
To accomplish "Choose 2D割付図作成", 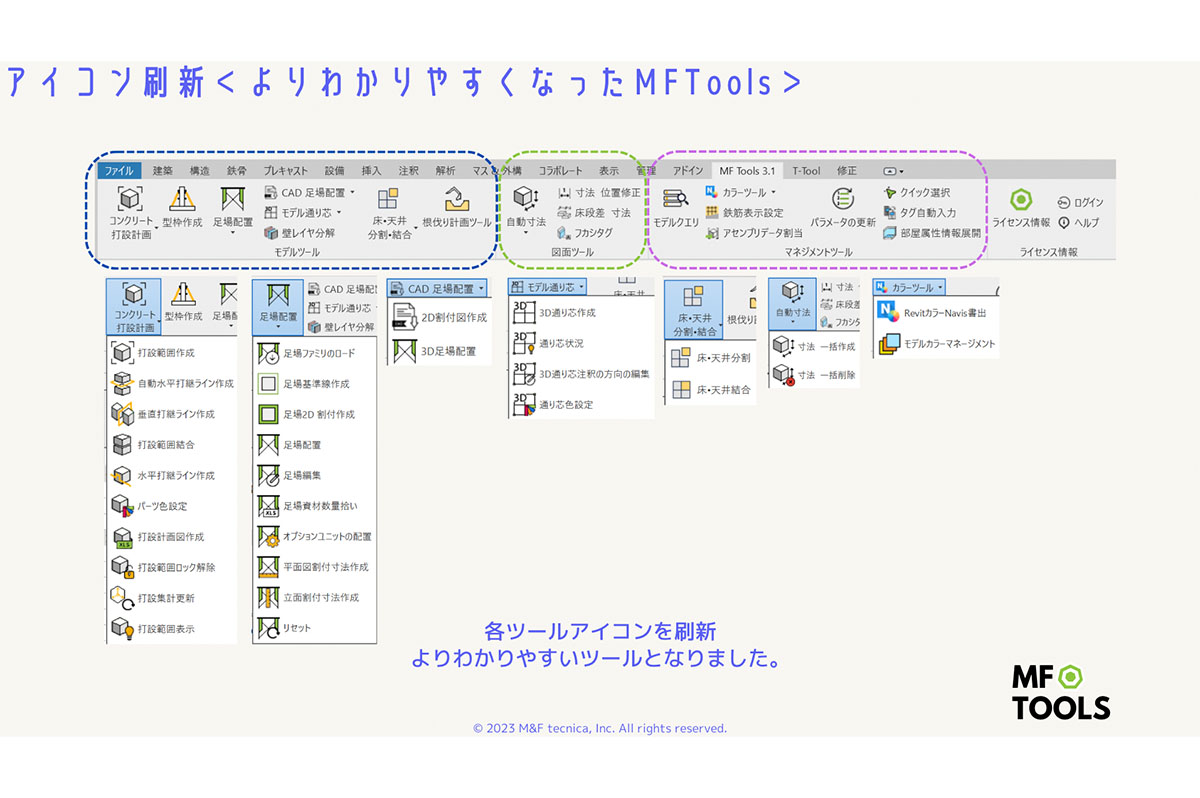I will [439, 317].
